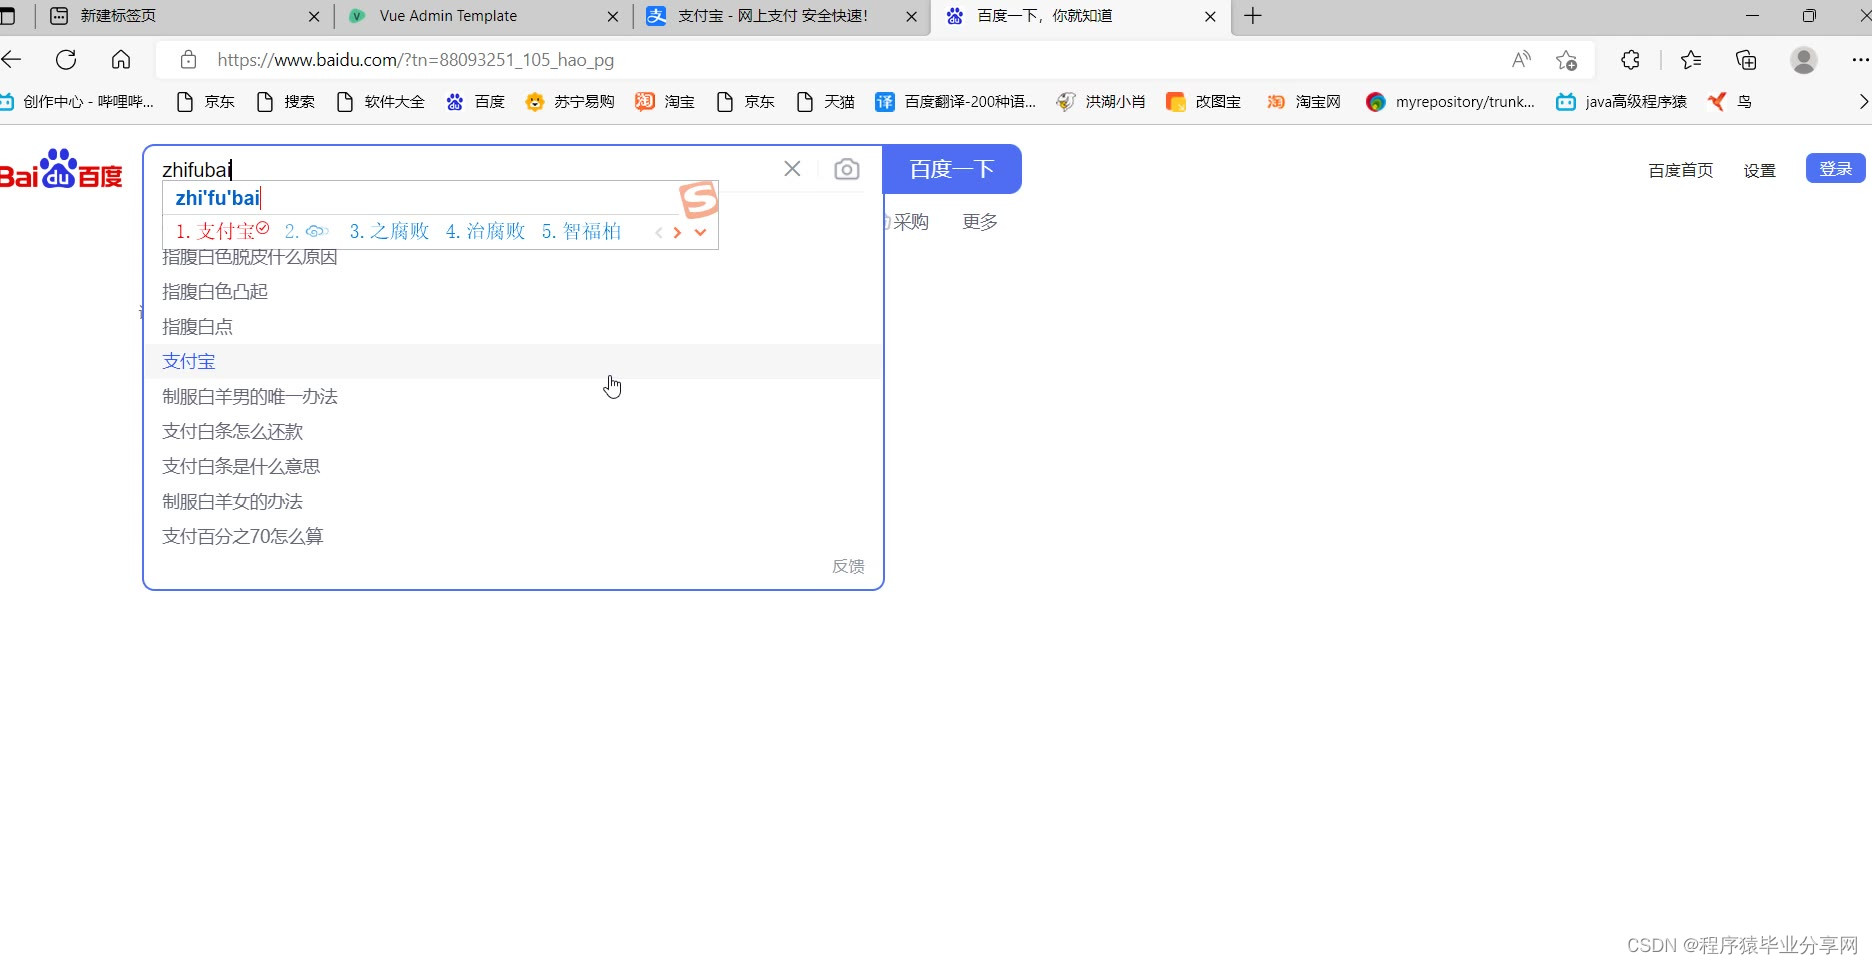The height and width of the screenshot is (964, 1872).
Task: Click the 登录 login button
Action: click(x=1835, y=168)
